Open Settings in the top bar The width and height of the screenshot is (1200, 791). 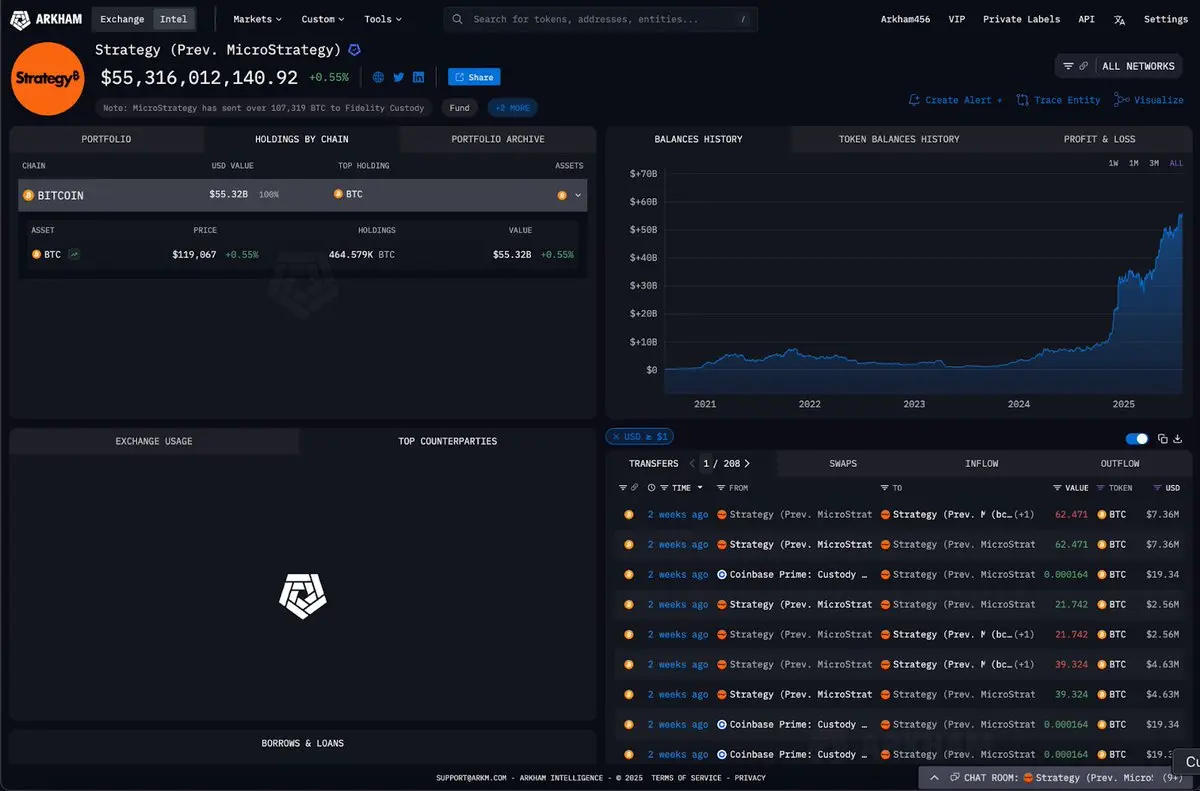[1166, 19]
